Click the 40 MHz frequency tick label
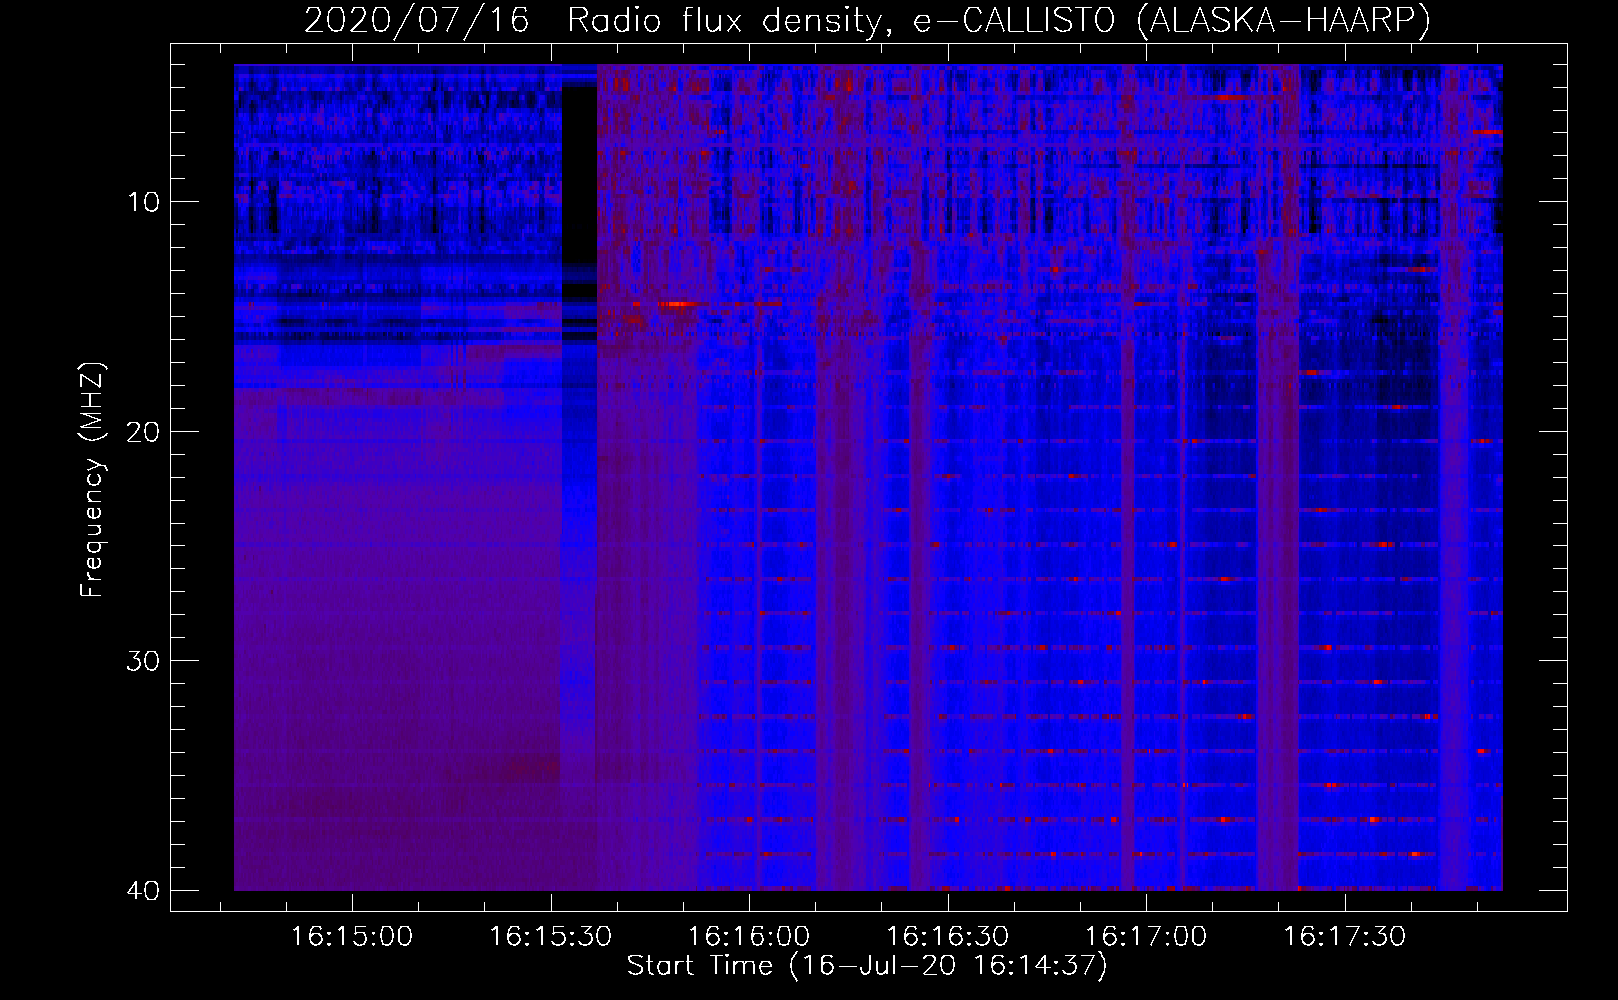Screen dimensions: 1618x1000 coord(144,890)
